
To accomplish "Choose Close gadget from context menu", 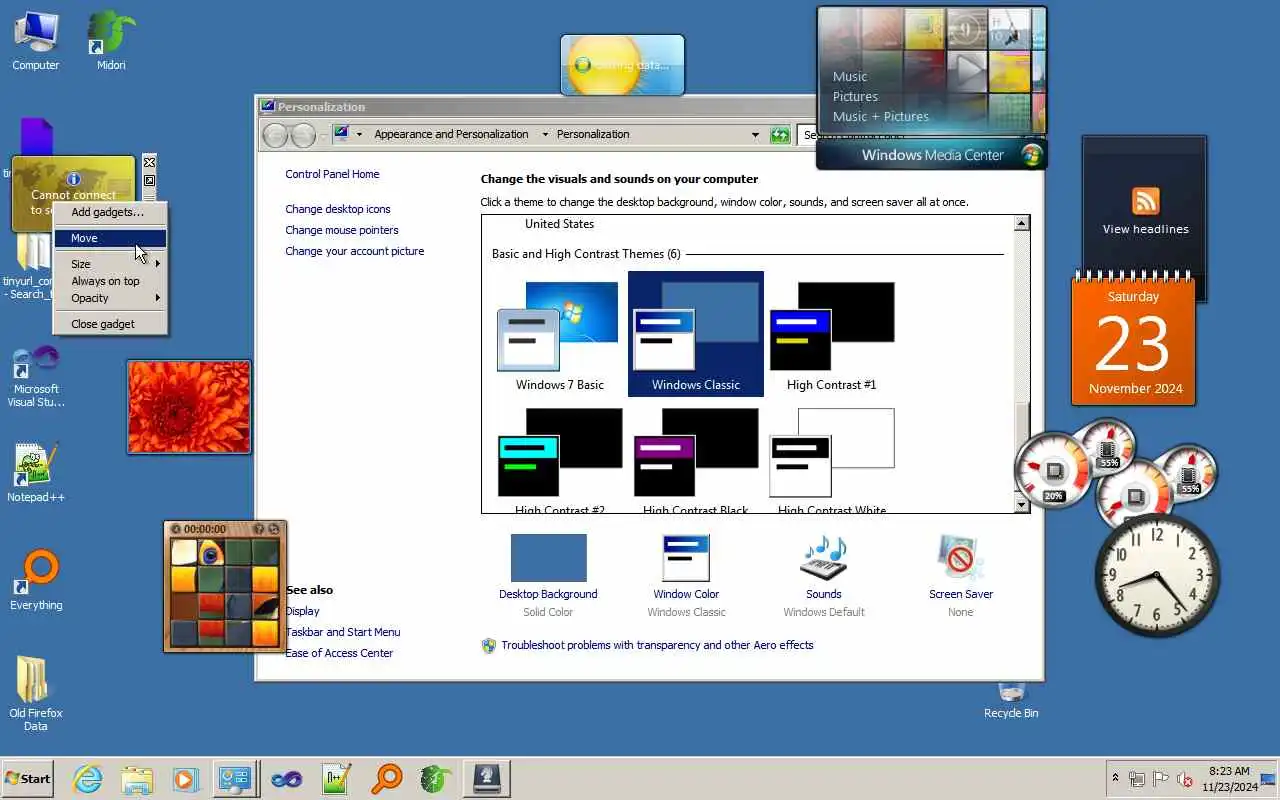I will [x=110, y=324].
